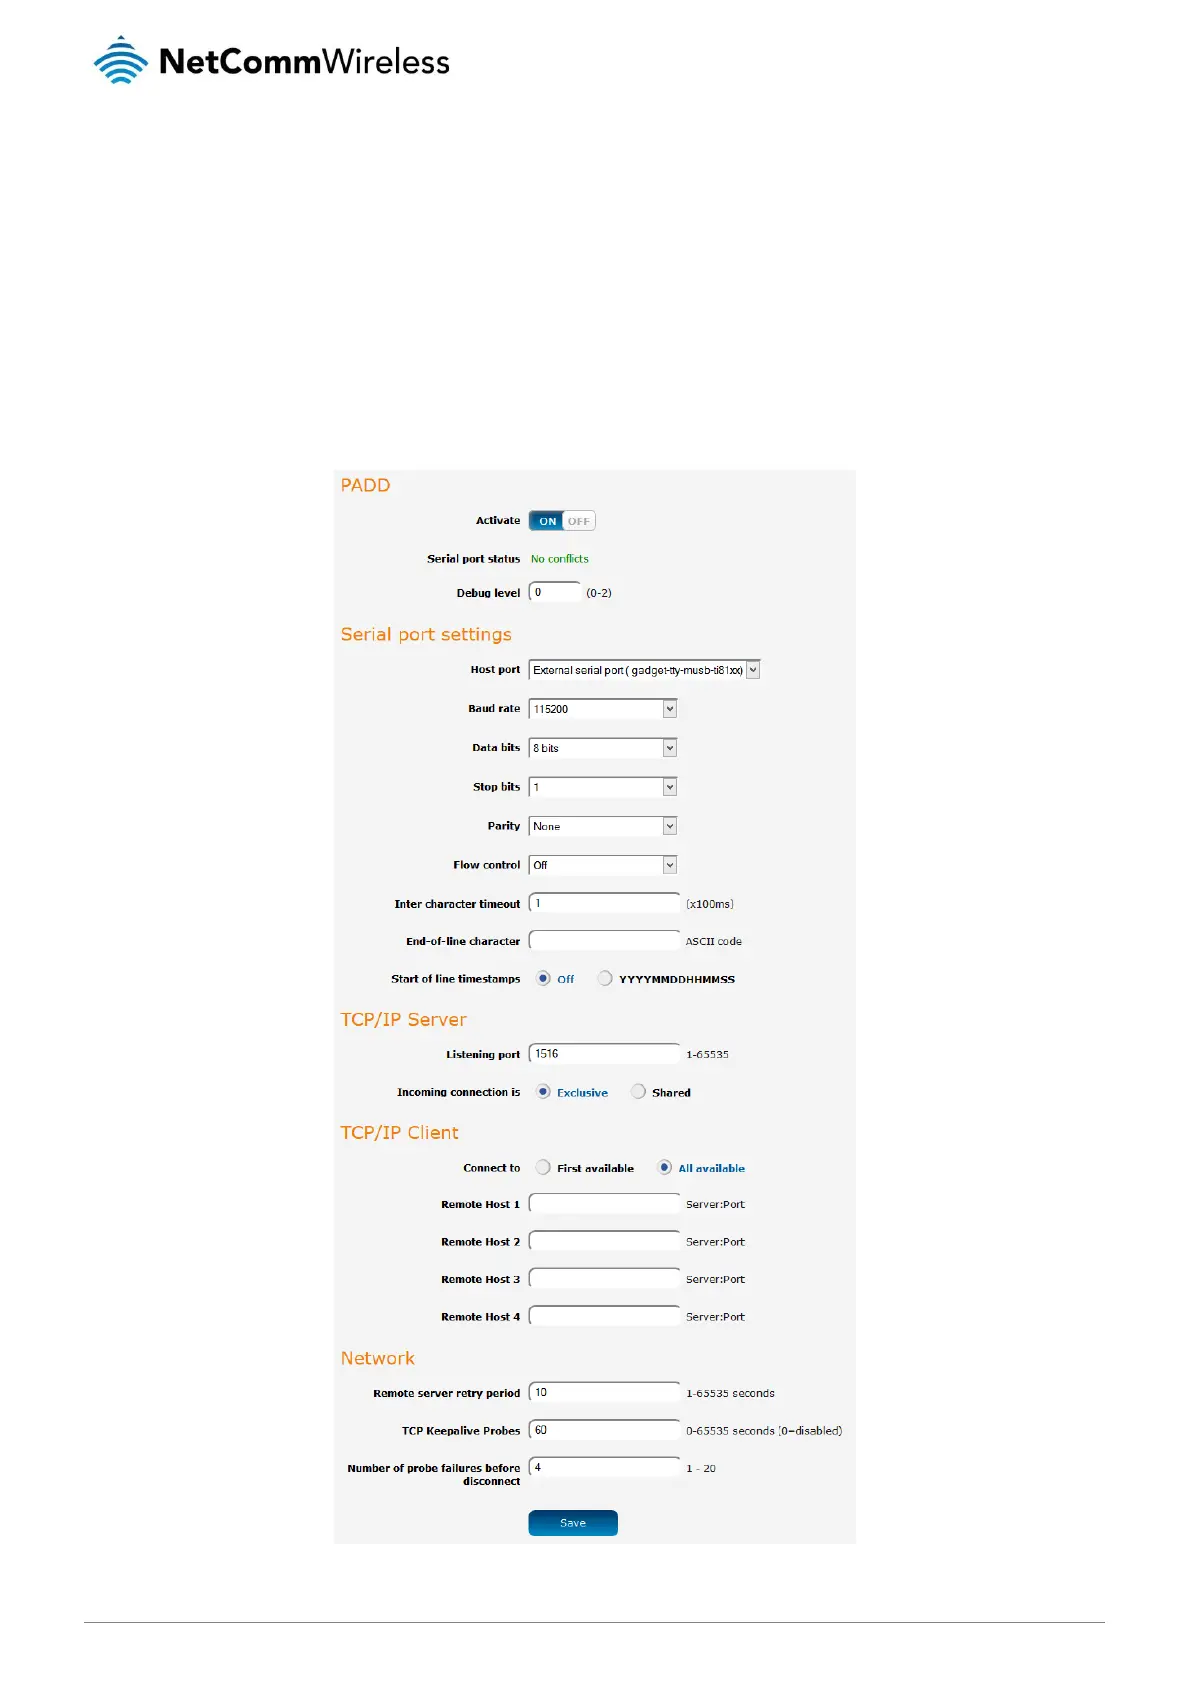Click the '0-65535 seconds (0=disabled)' hint text
1191x1684 pixels.
[x=764, y=1431]
